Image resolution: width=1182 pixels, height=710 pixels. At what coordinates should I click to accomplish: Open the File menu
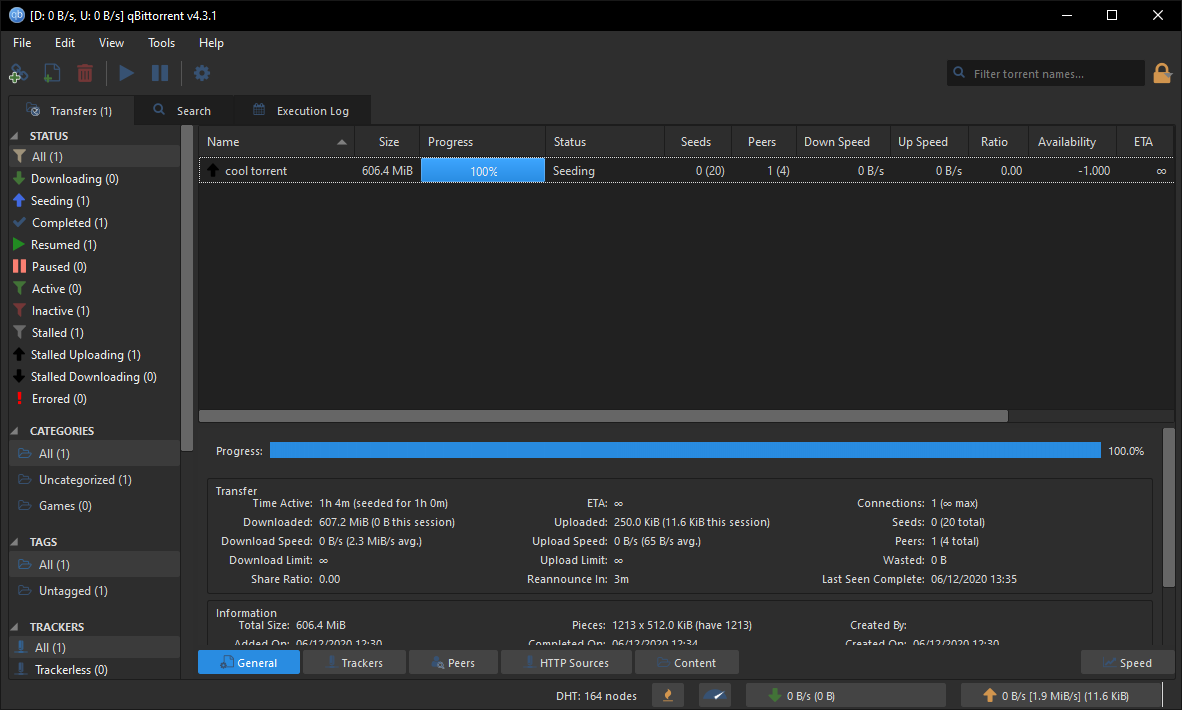(22, 43)
